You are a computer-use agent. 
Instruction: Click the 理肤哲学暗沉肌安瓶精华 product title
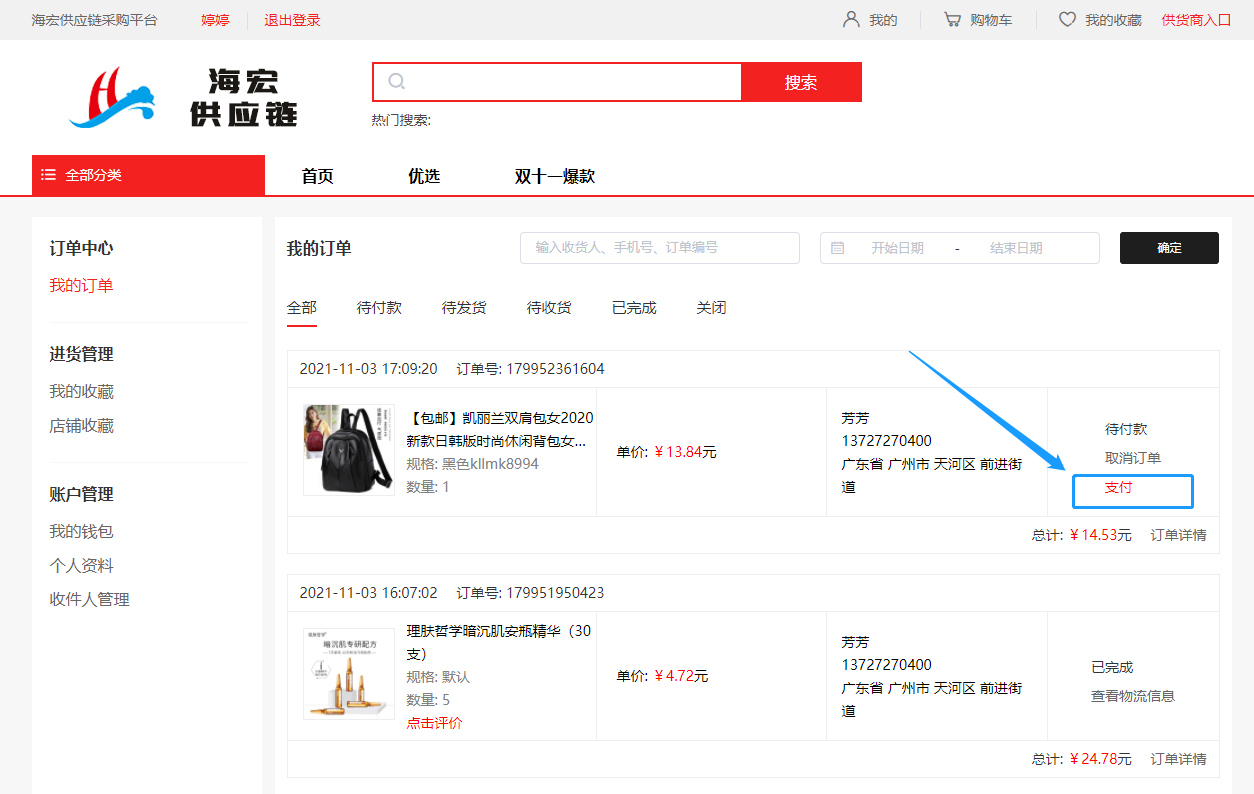499,642
